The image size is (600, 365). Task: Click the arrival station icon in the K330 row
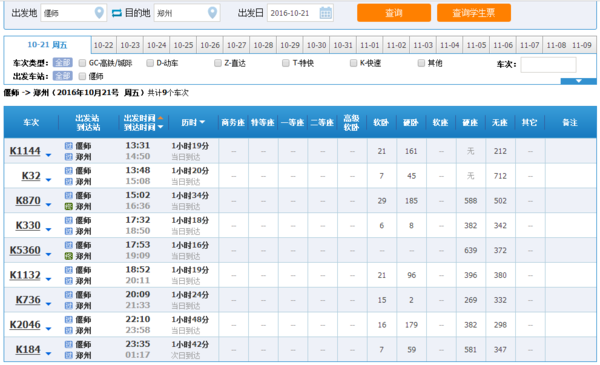tap(68, 231)
